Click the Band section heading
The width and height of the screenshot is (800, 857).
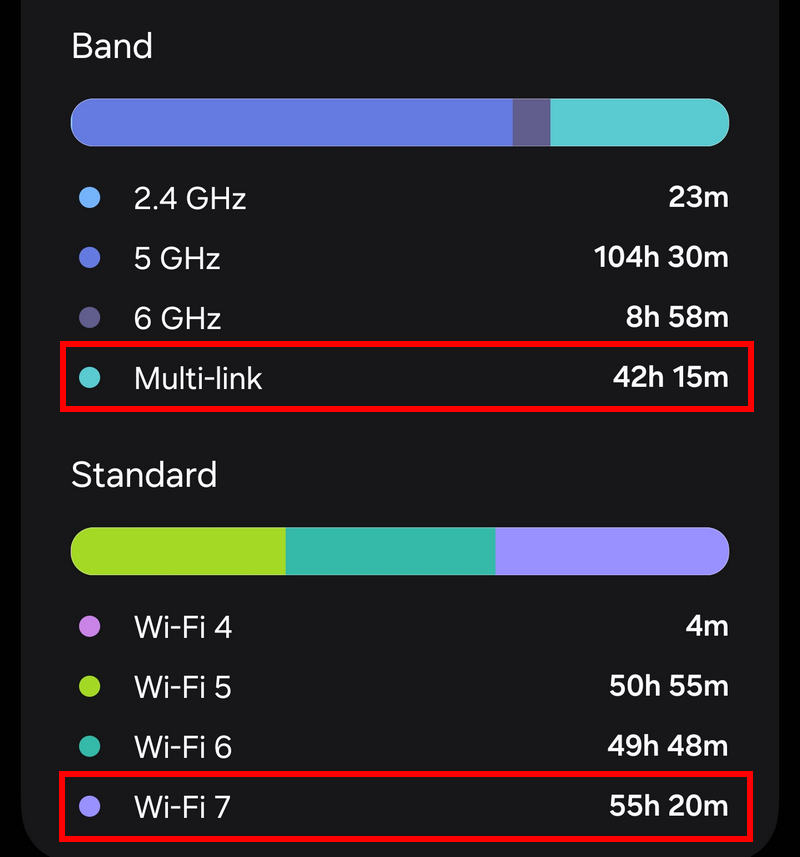pyautogui.click(x=112, y=46)
